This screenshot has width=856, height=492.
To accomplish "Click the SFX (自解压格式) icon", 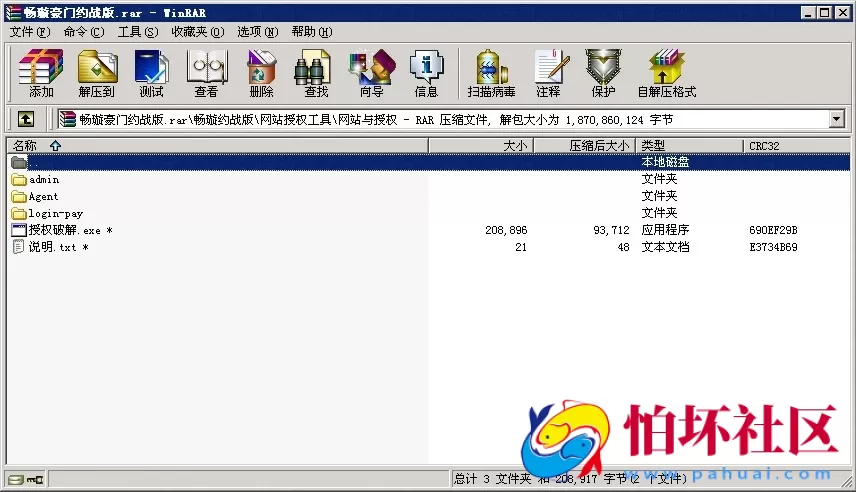I will click(x=667, y=73).
